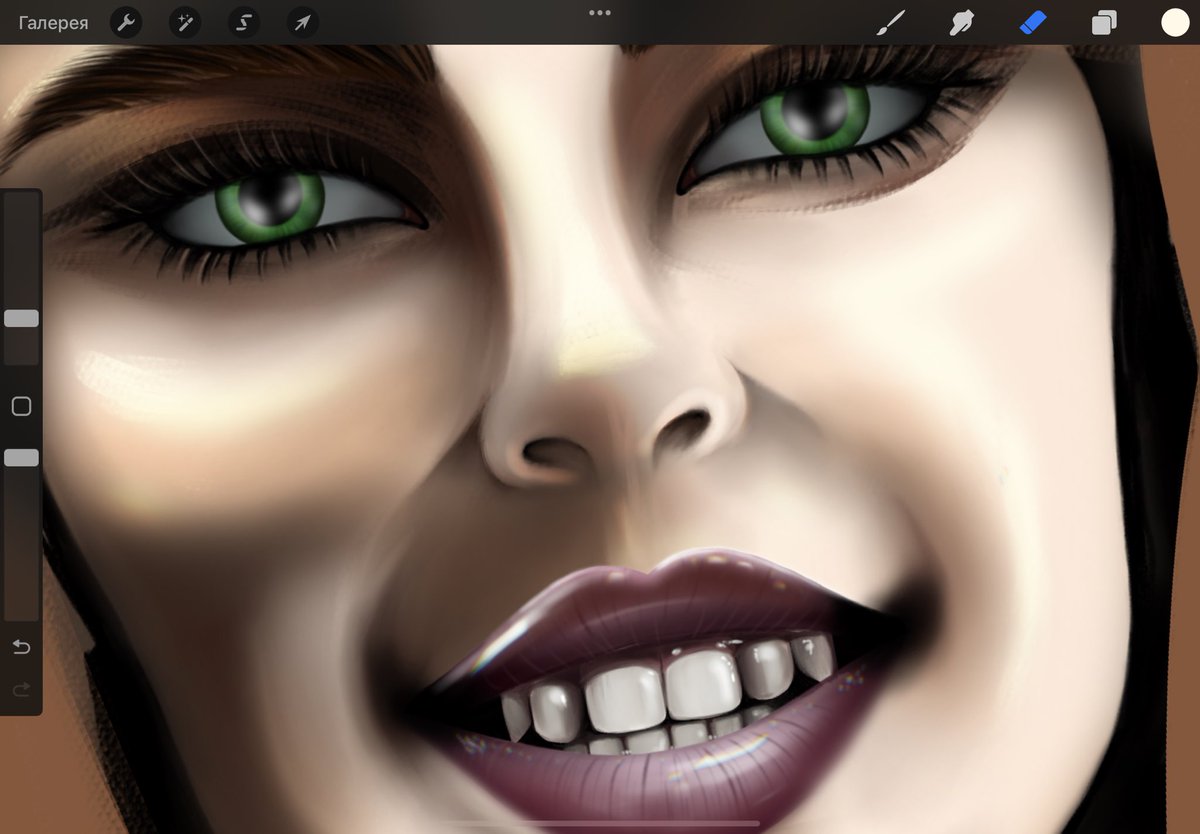1200x834 pixels.
Task: Select the Eraser tool
Action: (x=1033, y=23)
